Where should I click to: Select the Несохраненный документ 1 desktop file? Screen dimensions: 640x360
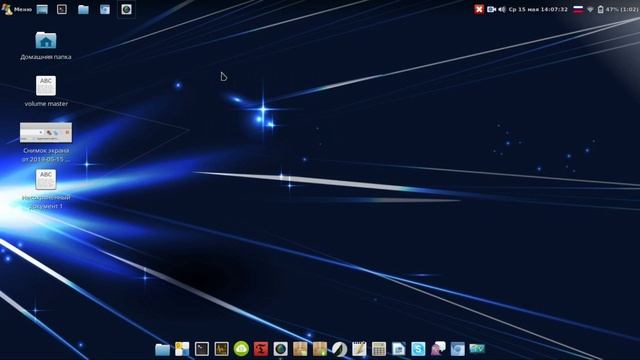(x=46, y=189)
